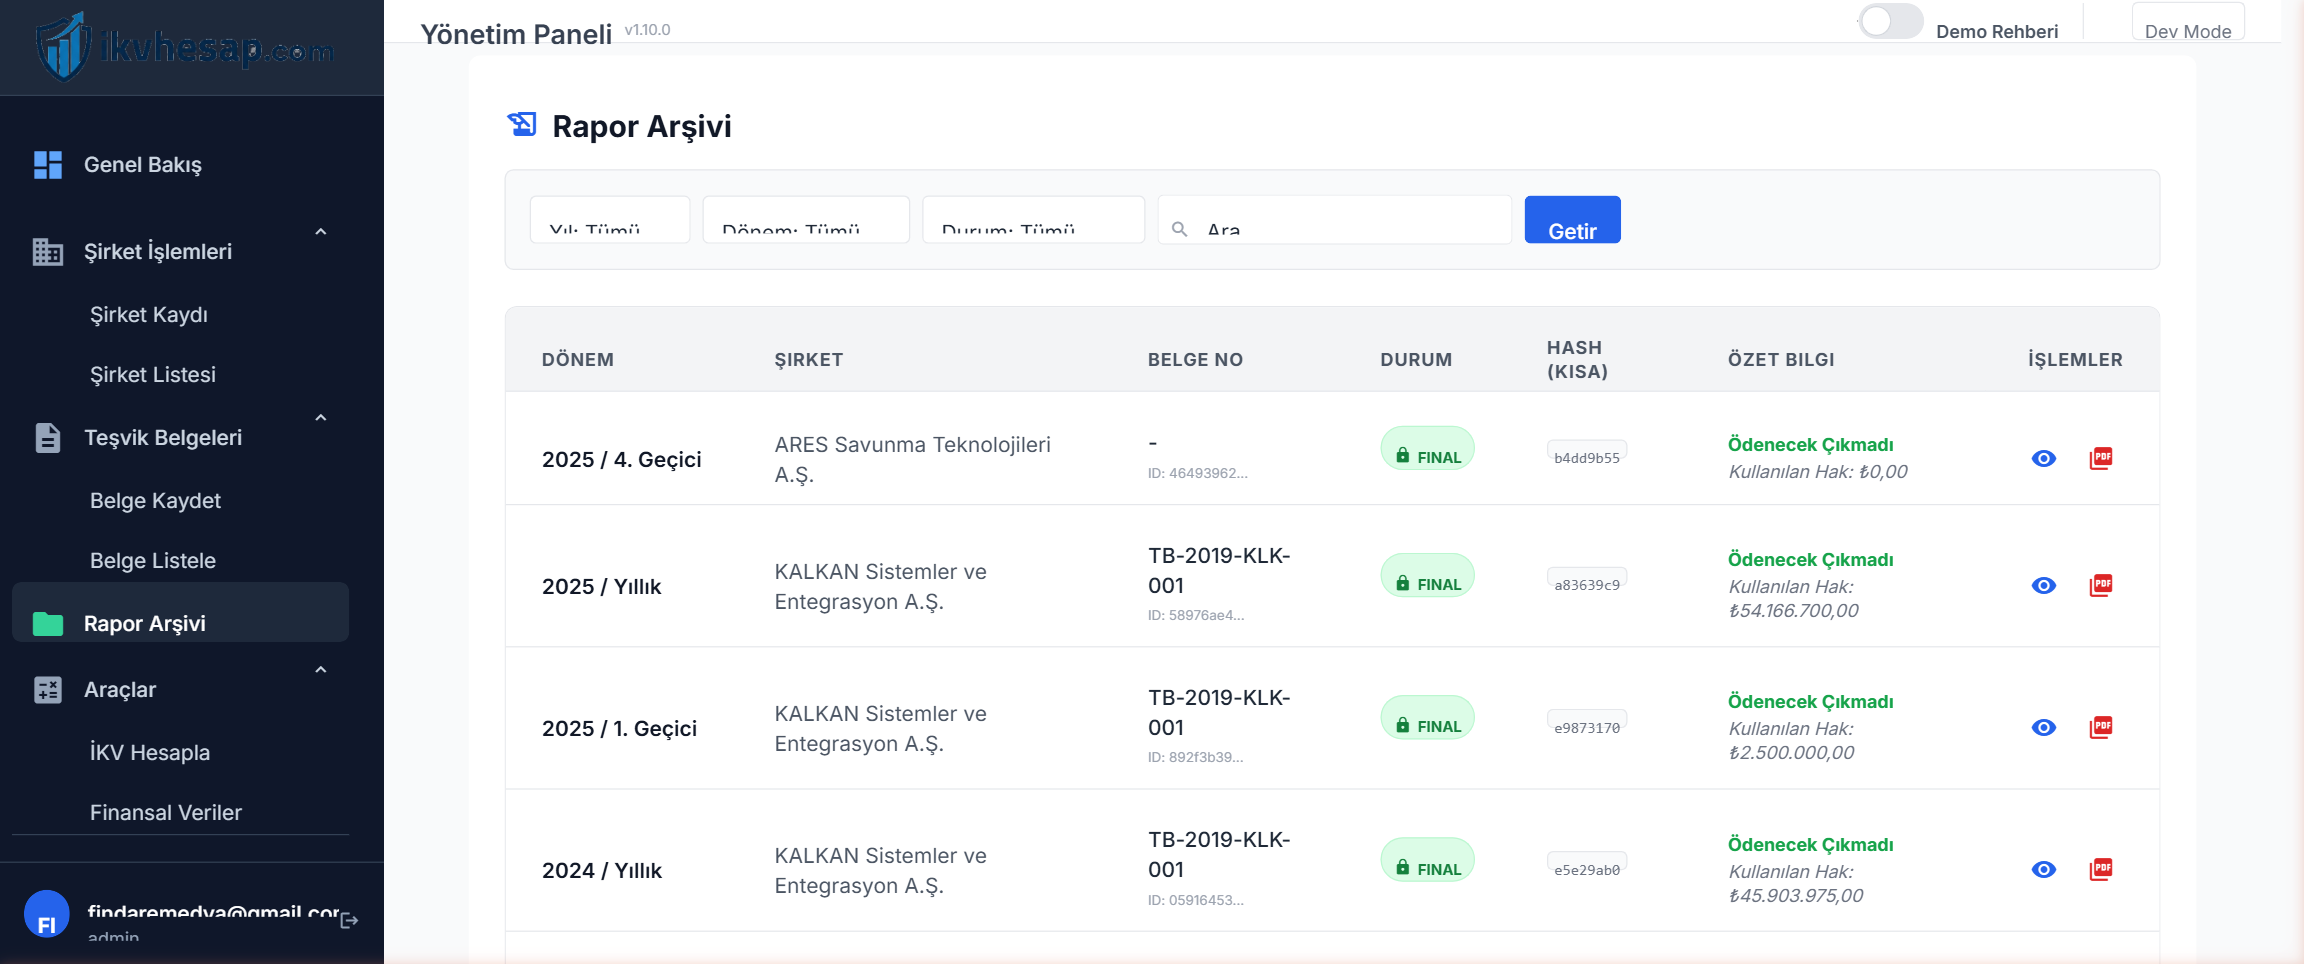Go to Şirket Listesi in sidebar
The height and width of the screenshot is (964, 2304).
[x=153, y=375]
